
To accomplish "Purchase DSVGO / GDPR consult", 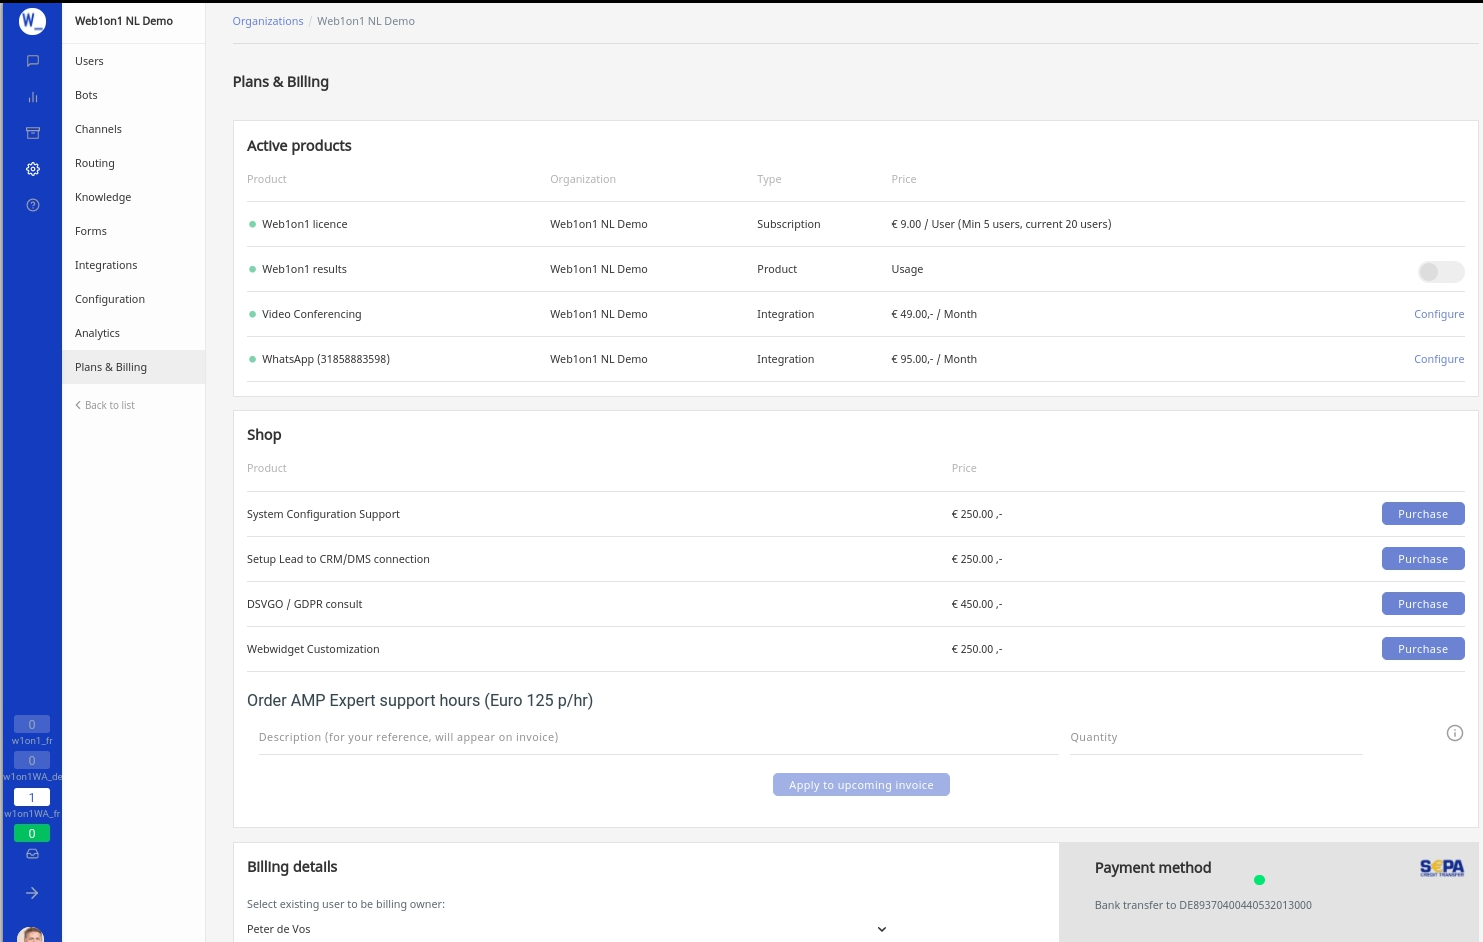I will [x=1423, y=604].
